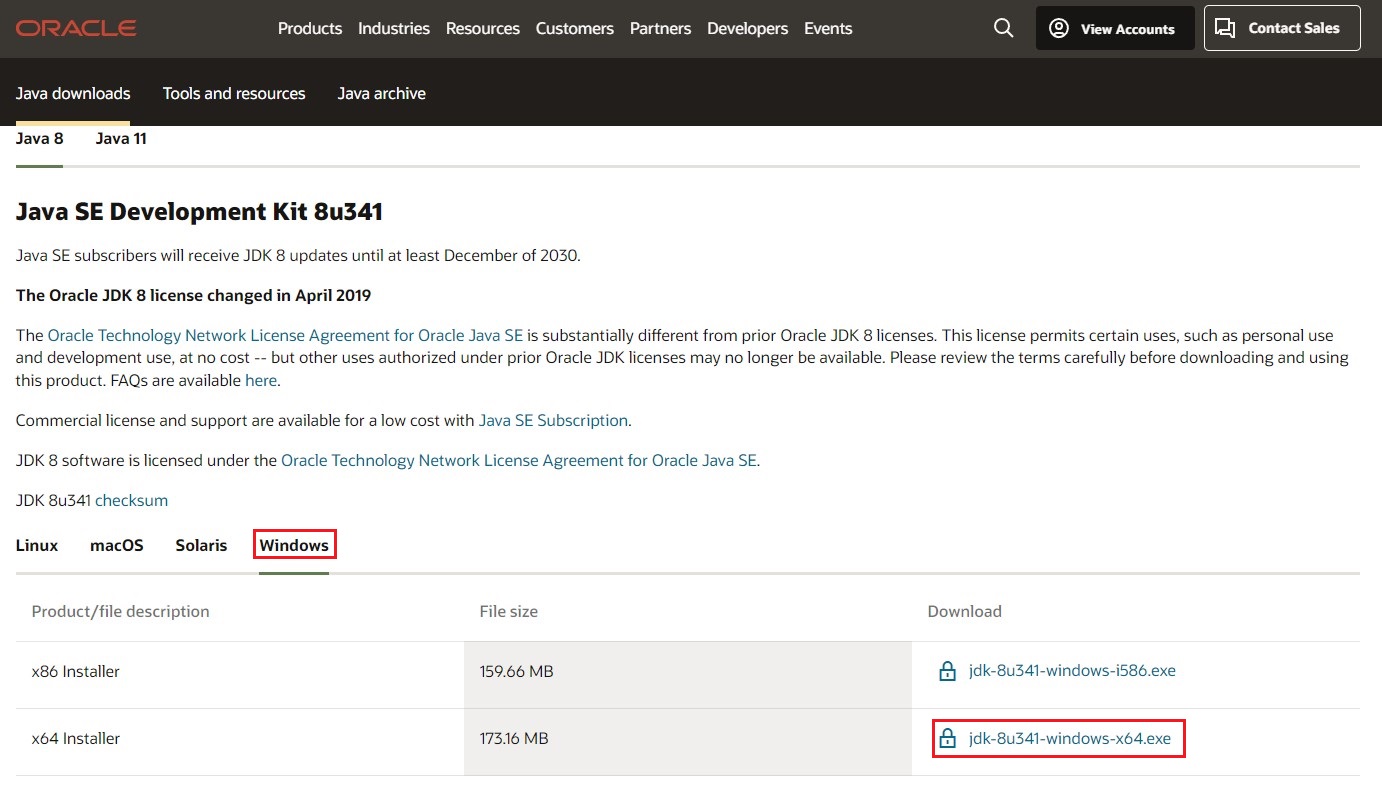Select the Java 8 tab
The width and height of the screenshot is (1382, 791).
click(x=40, y=139)
